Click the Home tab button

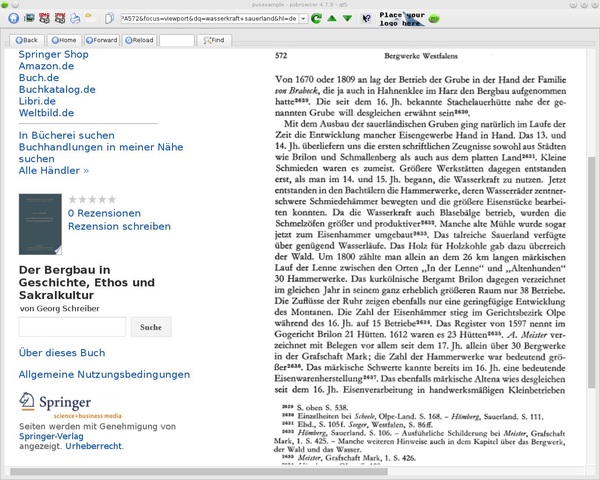pos(64,40)
